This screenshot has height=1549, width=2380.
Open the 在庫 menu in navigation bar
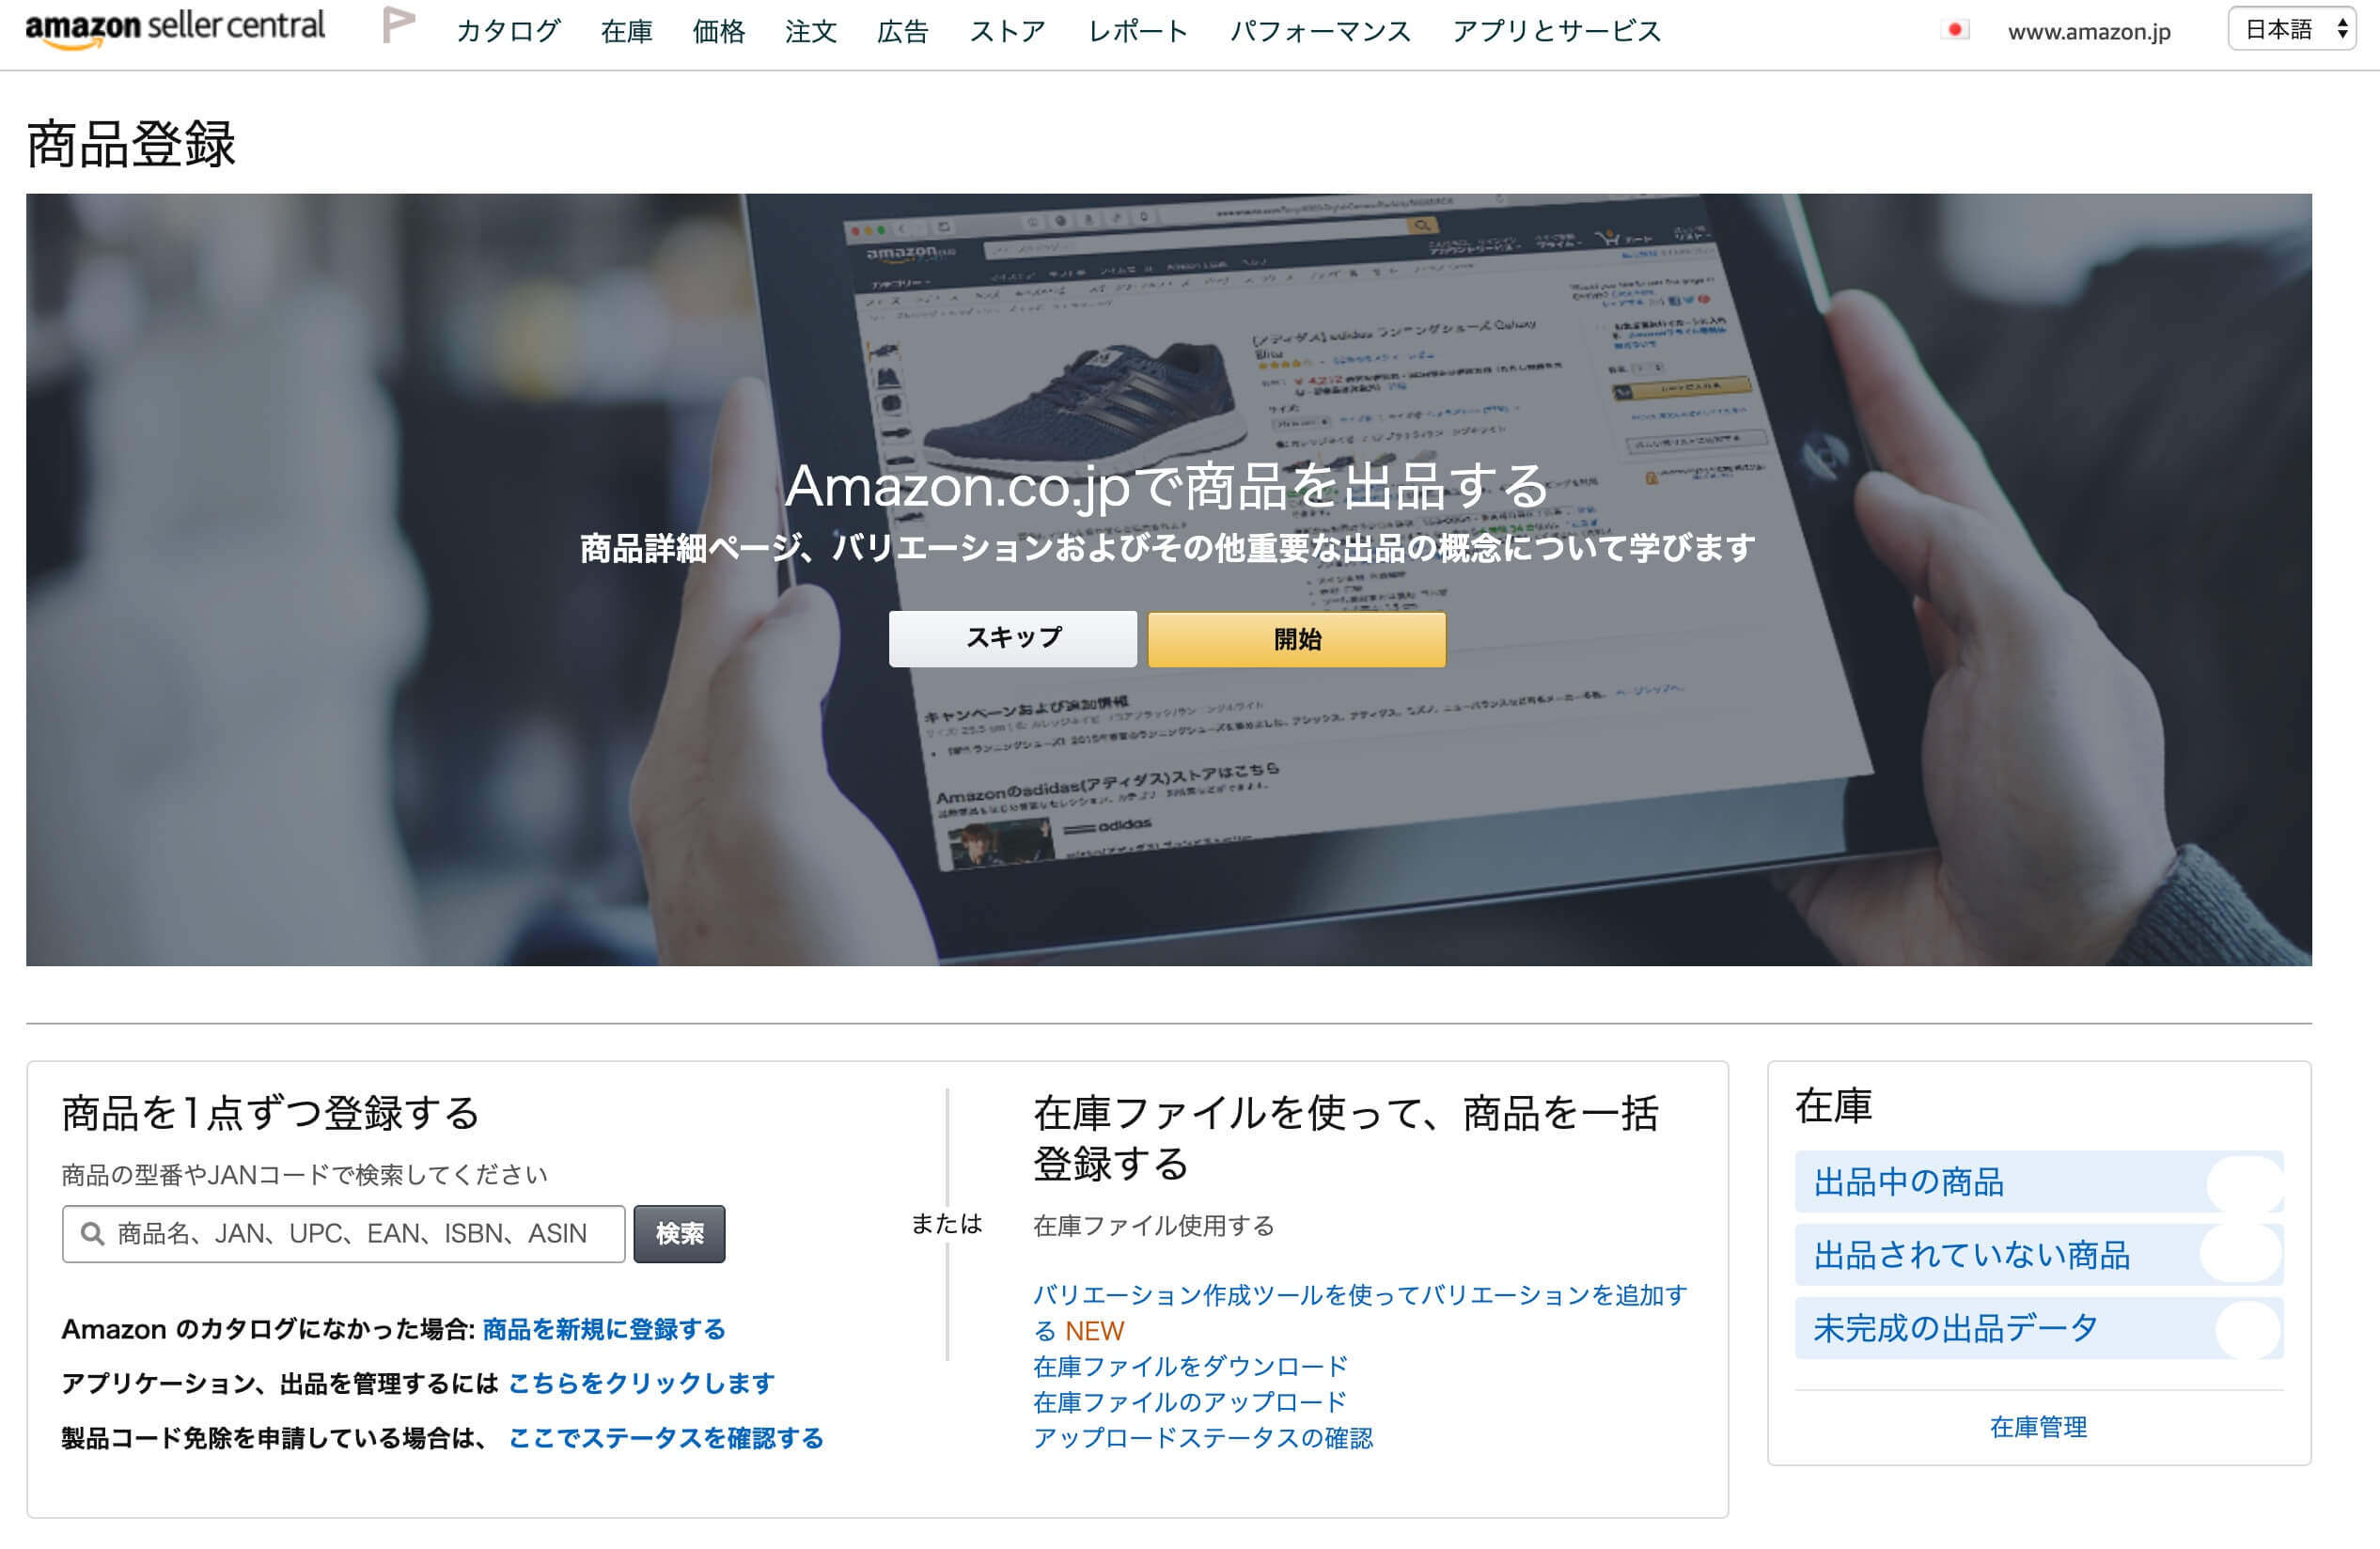[x=627, y=32]
